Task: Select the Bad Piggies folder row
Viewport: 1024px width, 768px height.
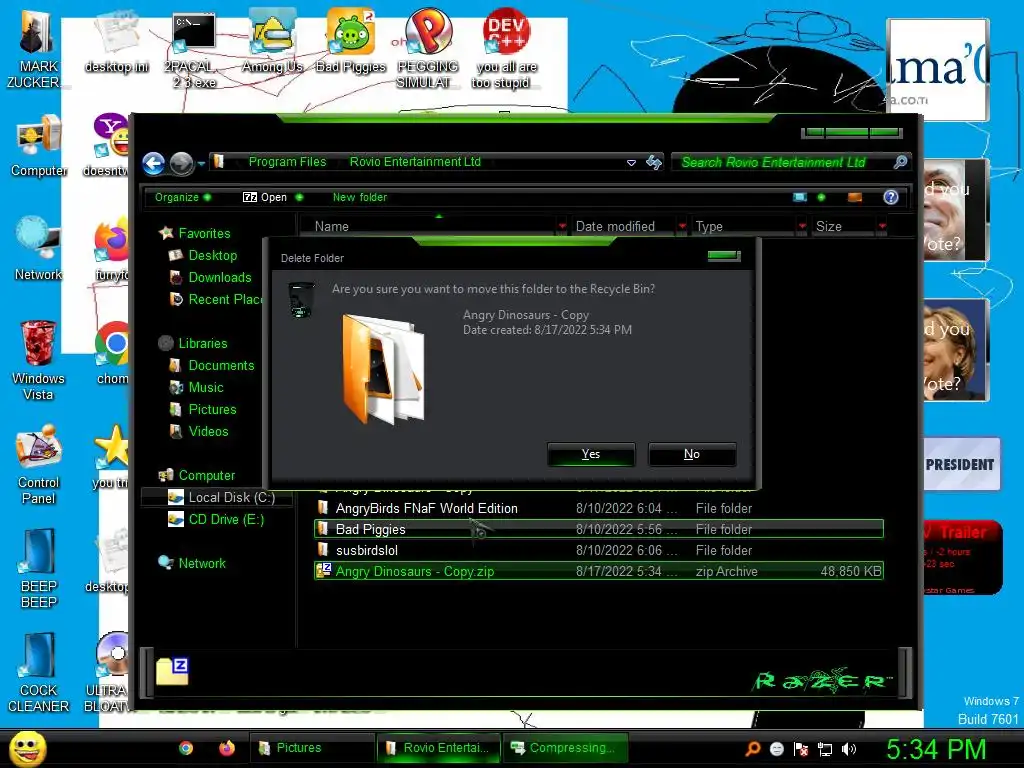Action: [x=599, y=529]
